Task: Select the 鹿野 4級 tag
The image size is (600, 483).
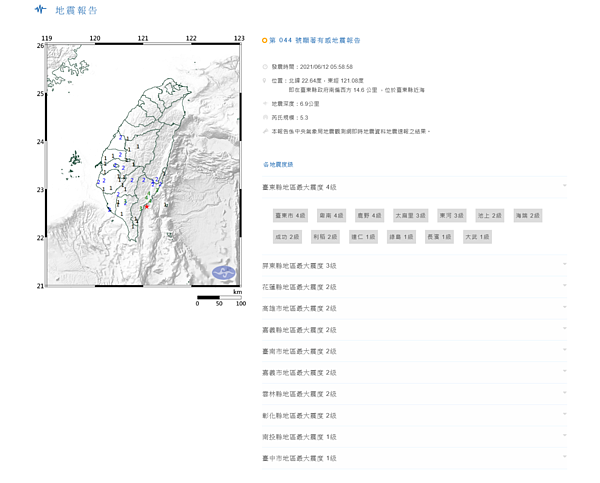Action: (x=369, y=215)
